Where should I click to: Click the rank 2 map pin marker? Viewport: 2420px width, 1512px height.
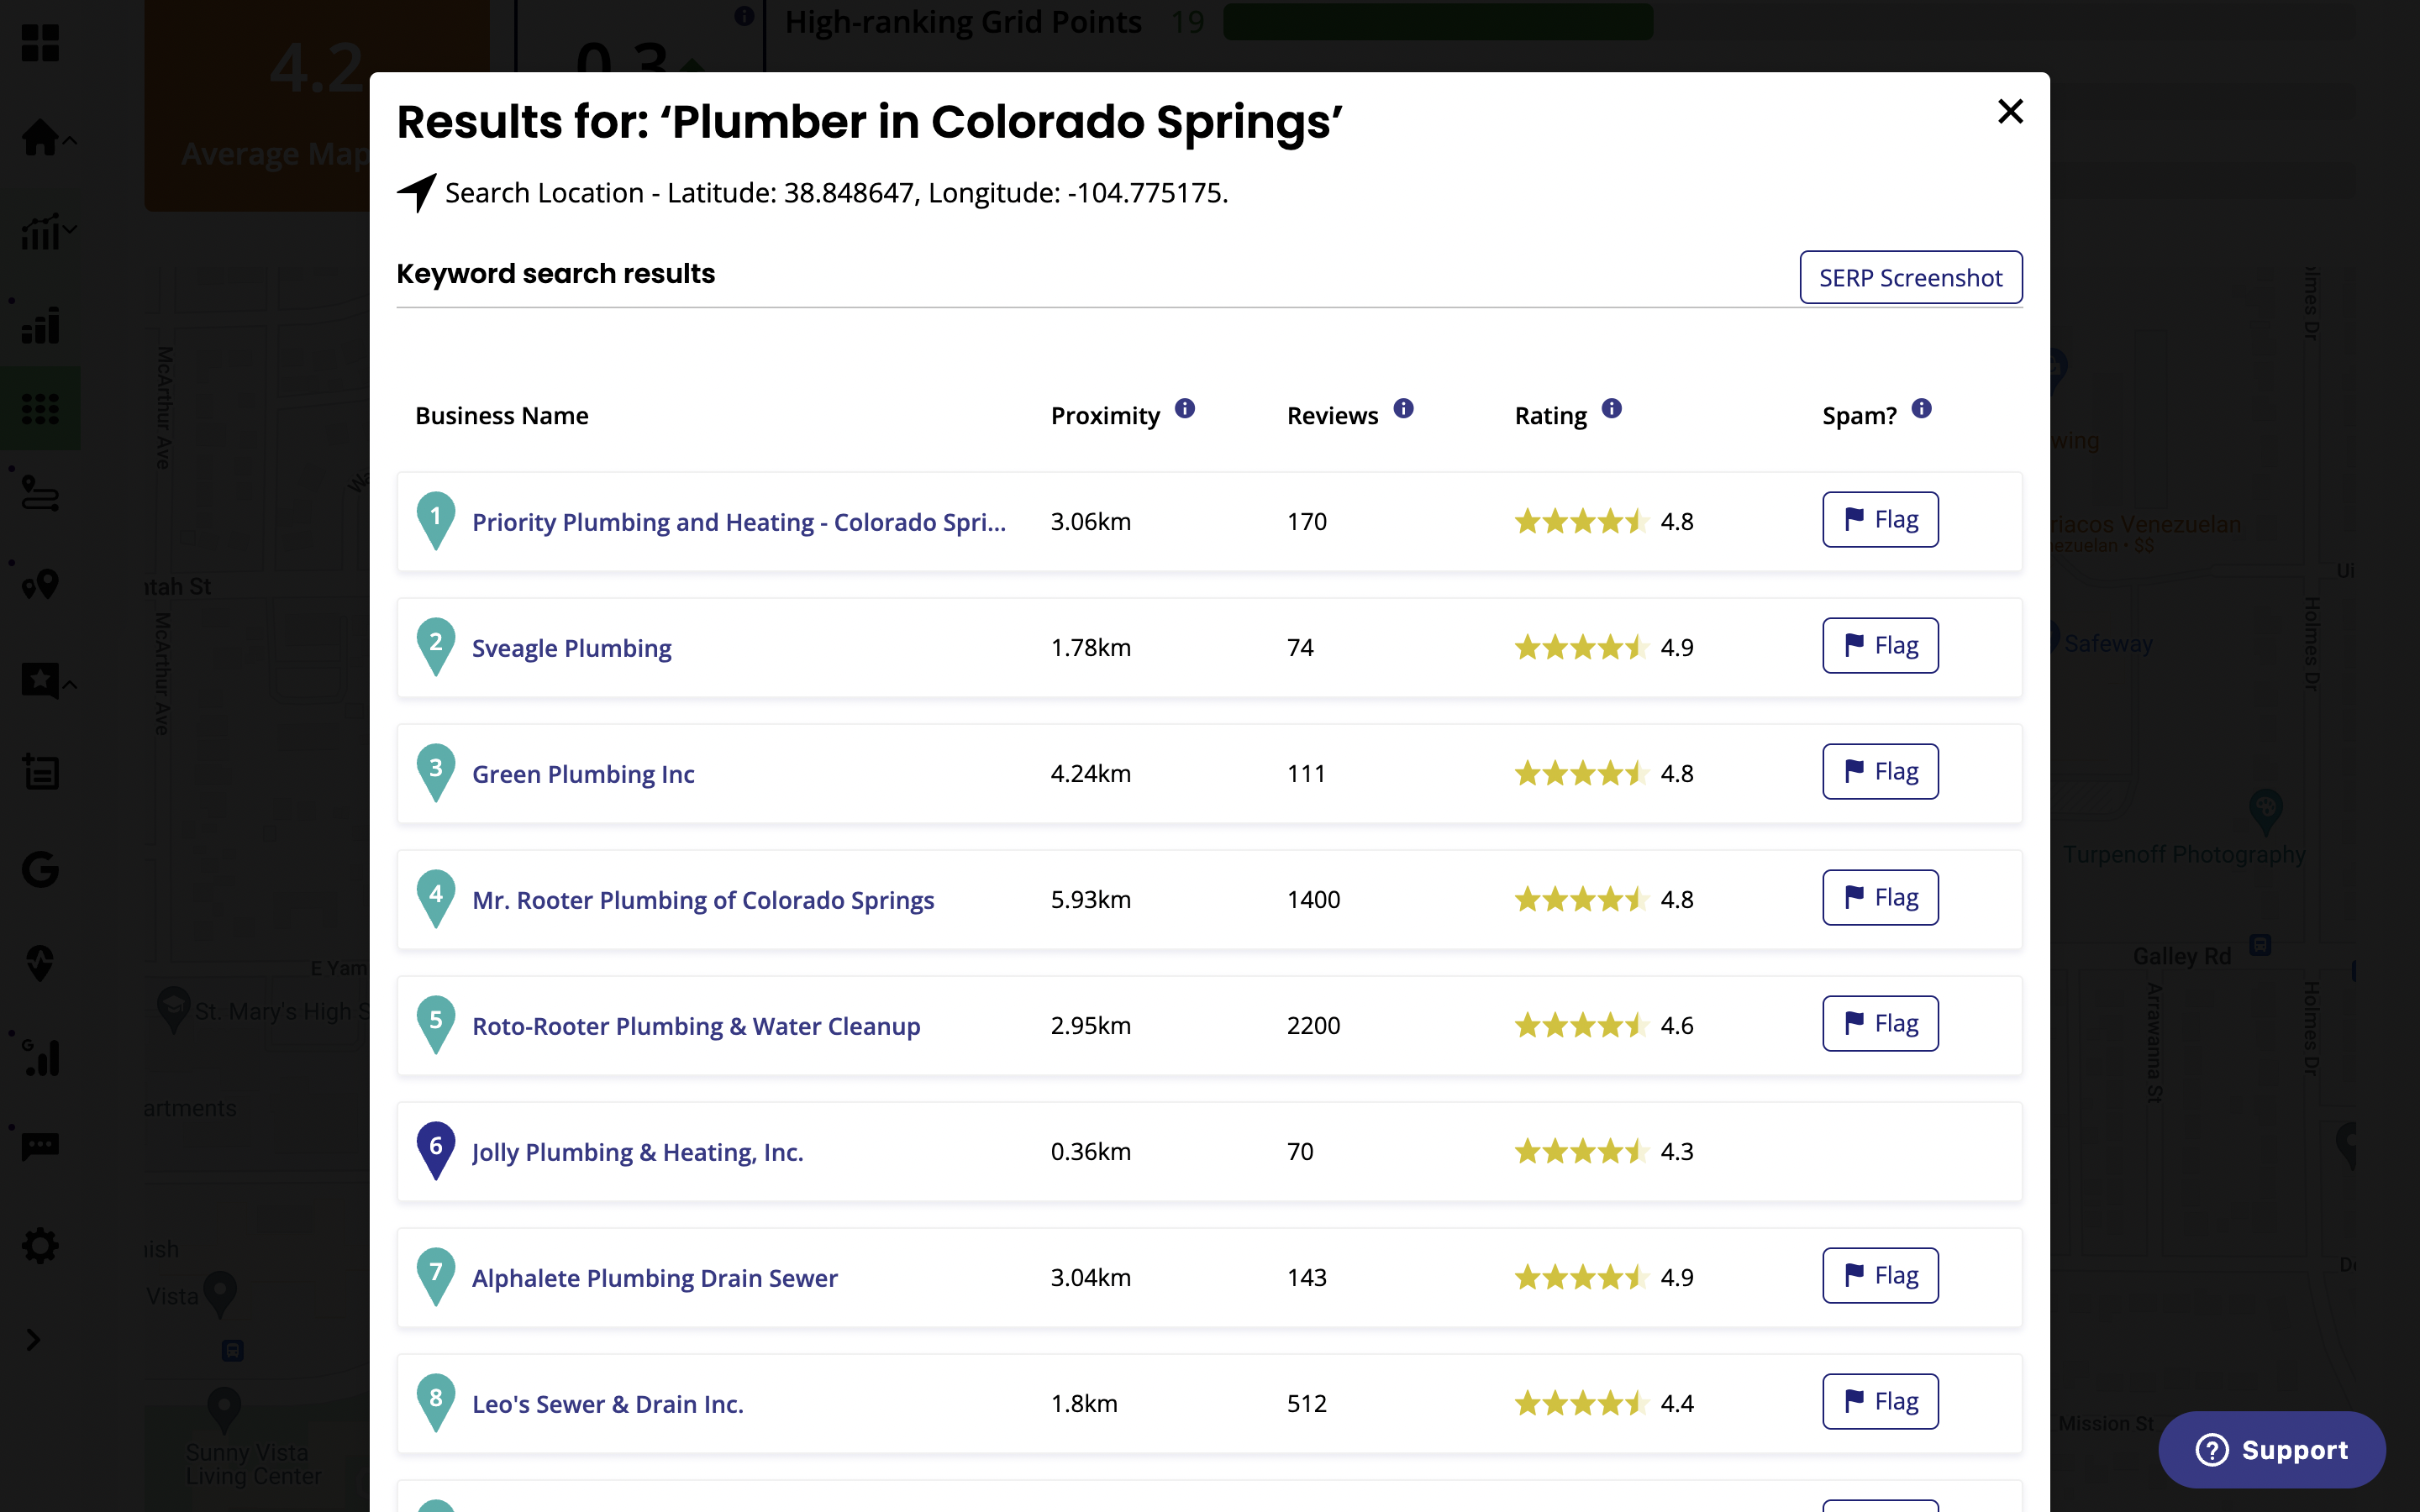tap(436, 647)
